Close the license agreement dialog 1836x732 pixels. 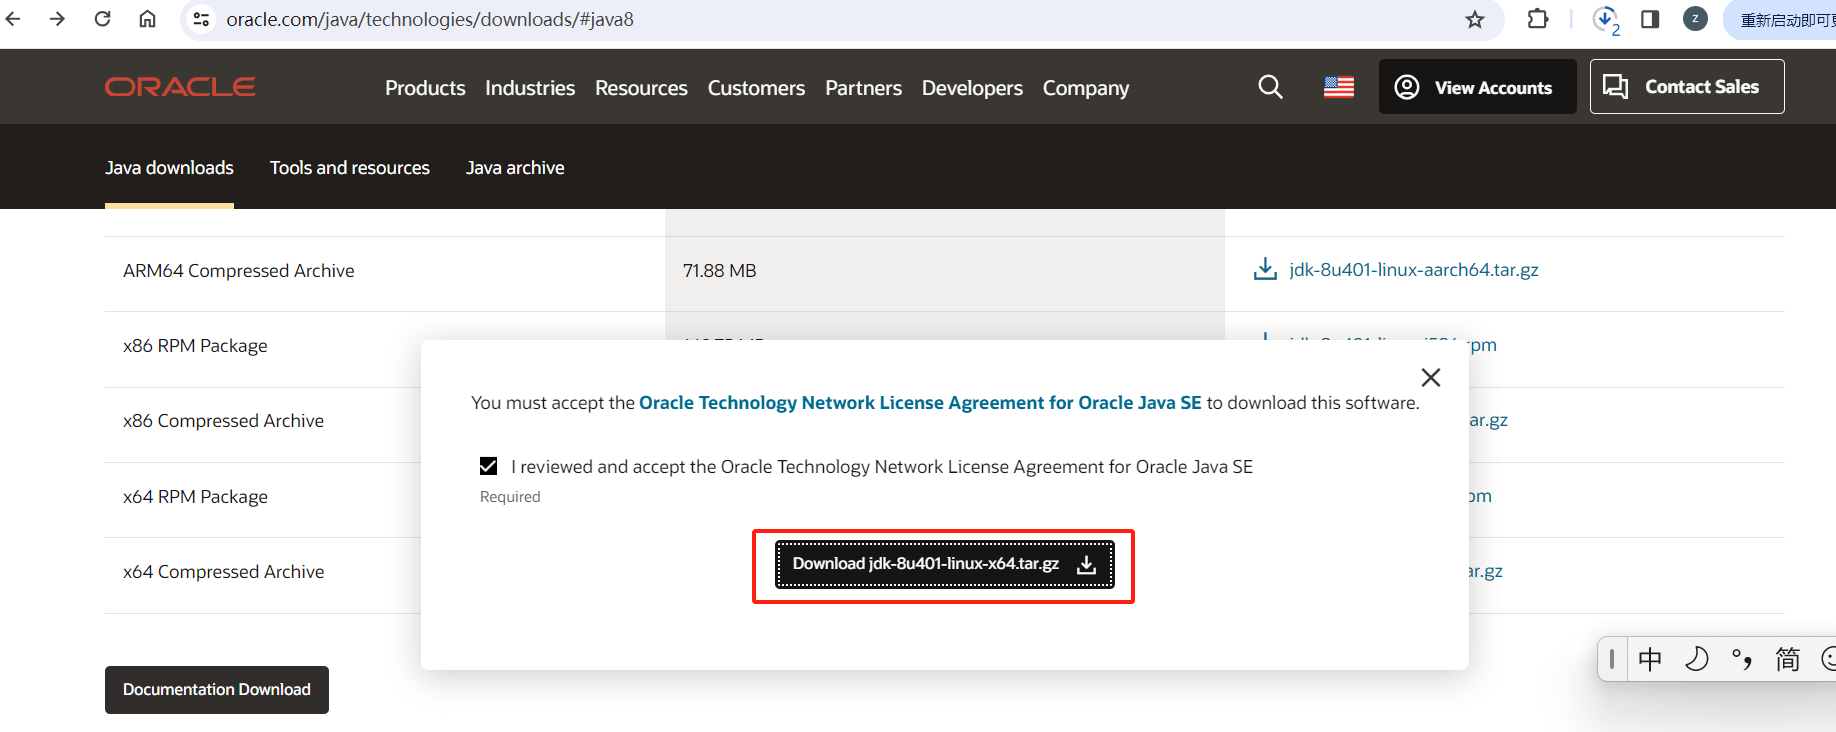[1430, 377]
